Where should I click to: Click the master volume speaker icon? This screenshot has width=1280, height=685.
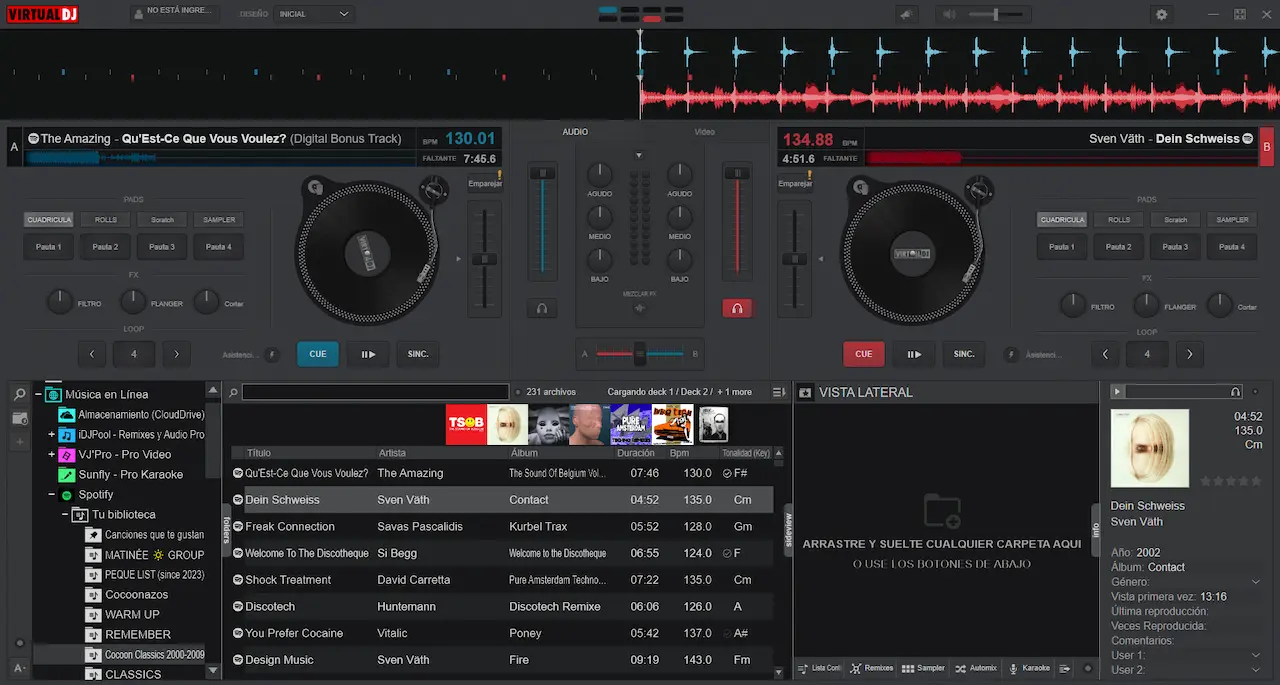click(x=948, y=14)
